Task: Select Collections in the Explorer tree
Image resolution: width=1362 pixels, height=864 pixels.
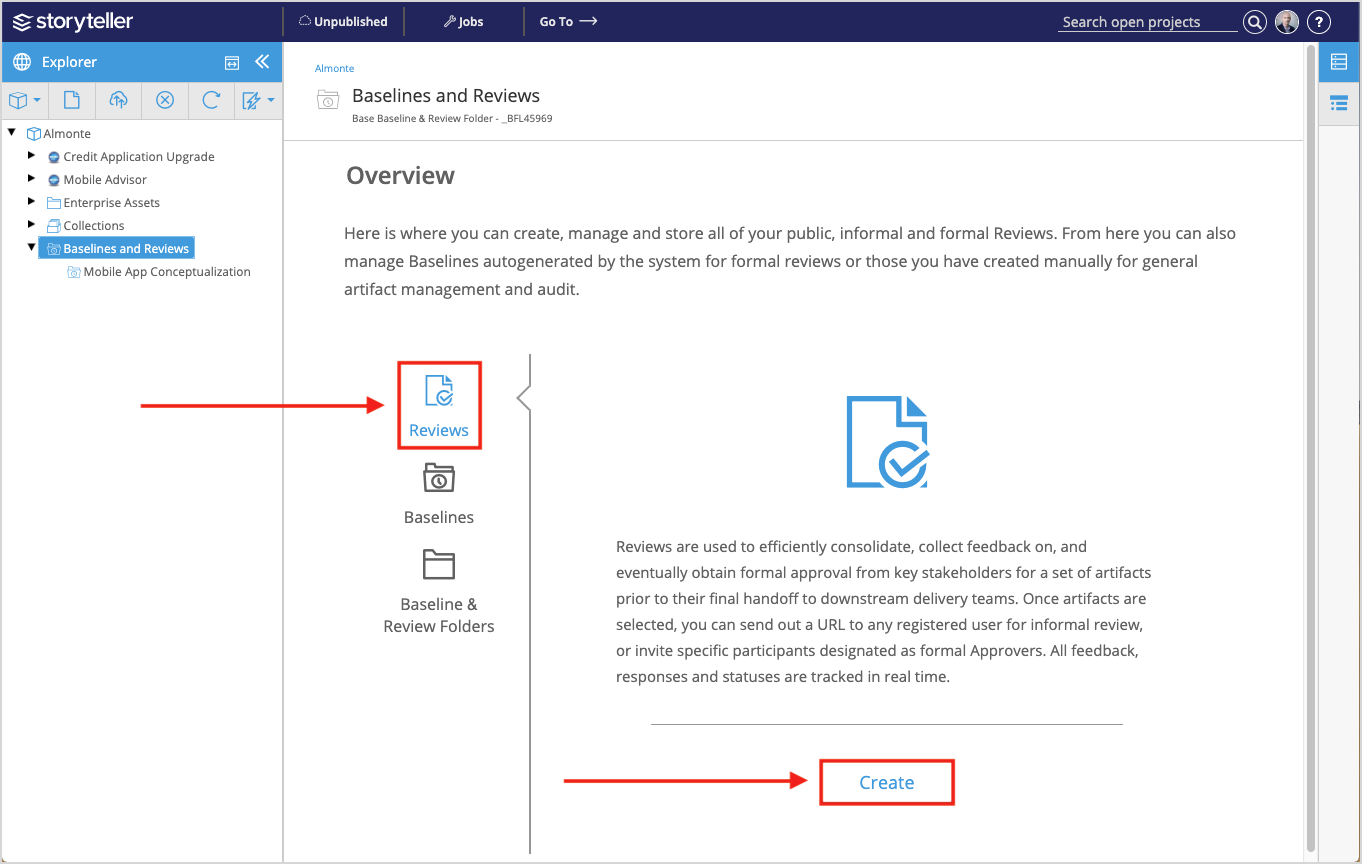Action: (x=94, y=225)
